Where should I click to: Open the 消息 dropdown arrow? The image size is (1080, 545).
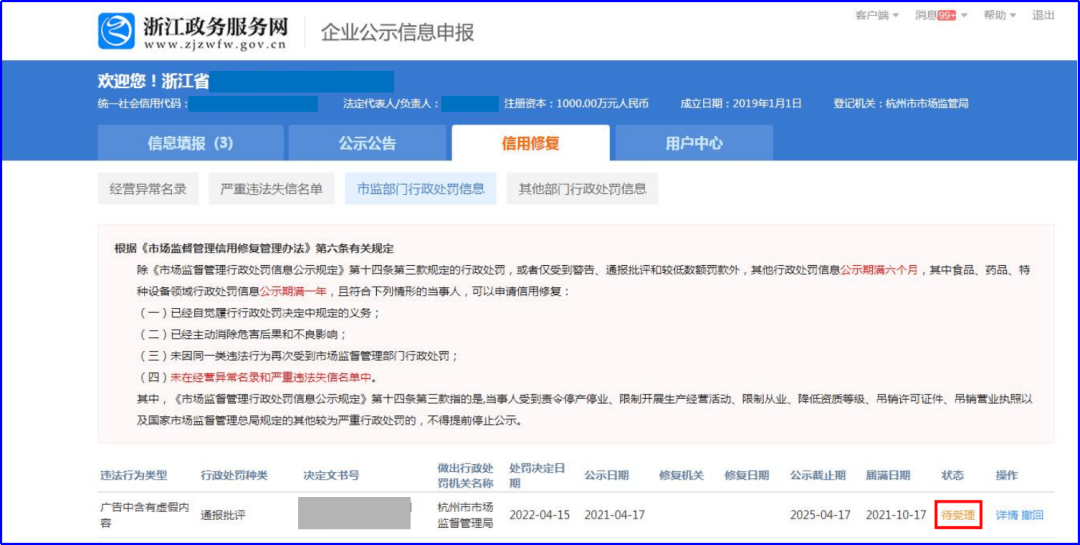(965, 16)
